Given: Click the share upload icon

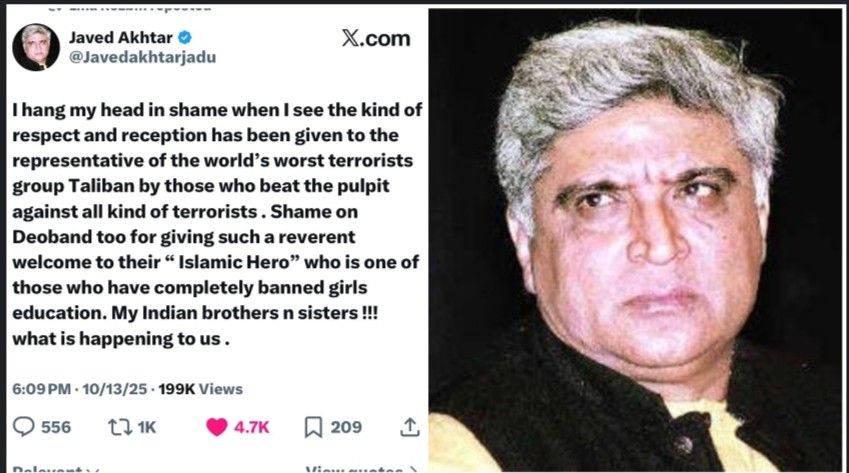Looking at the screenshot, I should point(410,427).
